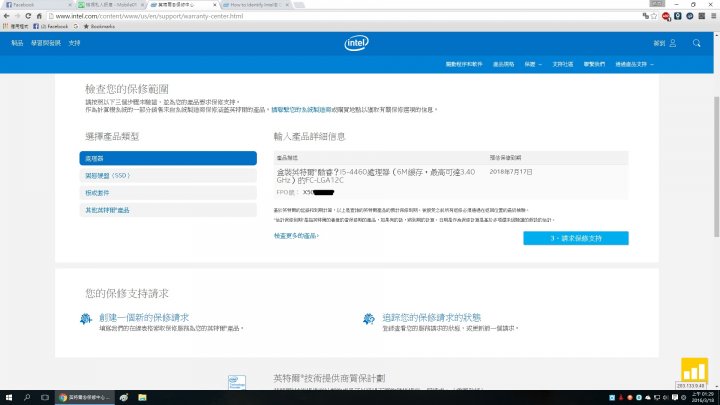Screen dimensions: 720x405
Task: Reload the page with the refresh icon
Action: coord(28,16)
